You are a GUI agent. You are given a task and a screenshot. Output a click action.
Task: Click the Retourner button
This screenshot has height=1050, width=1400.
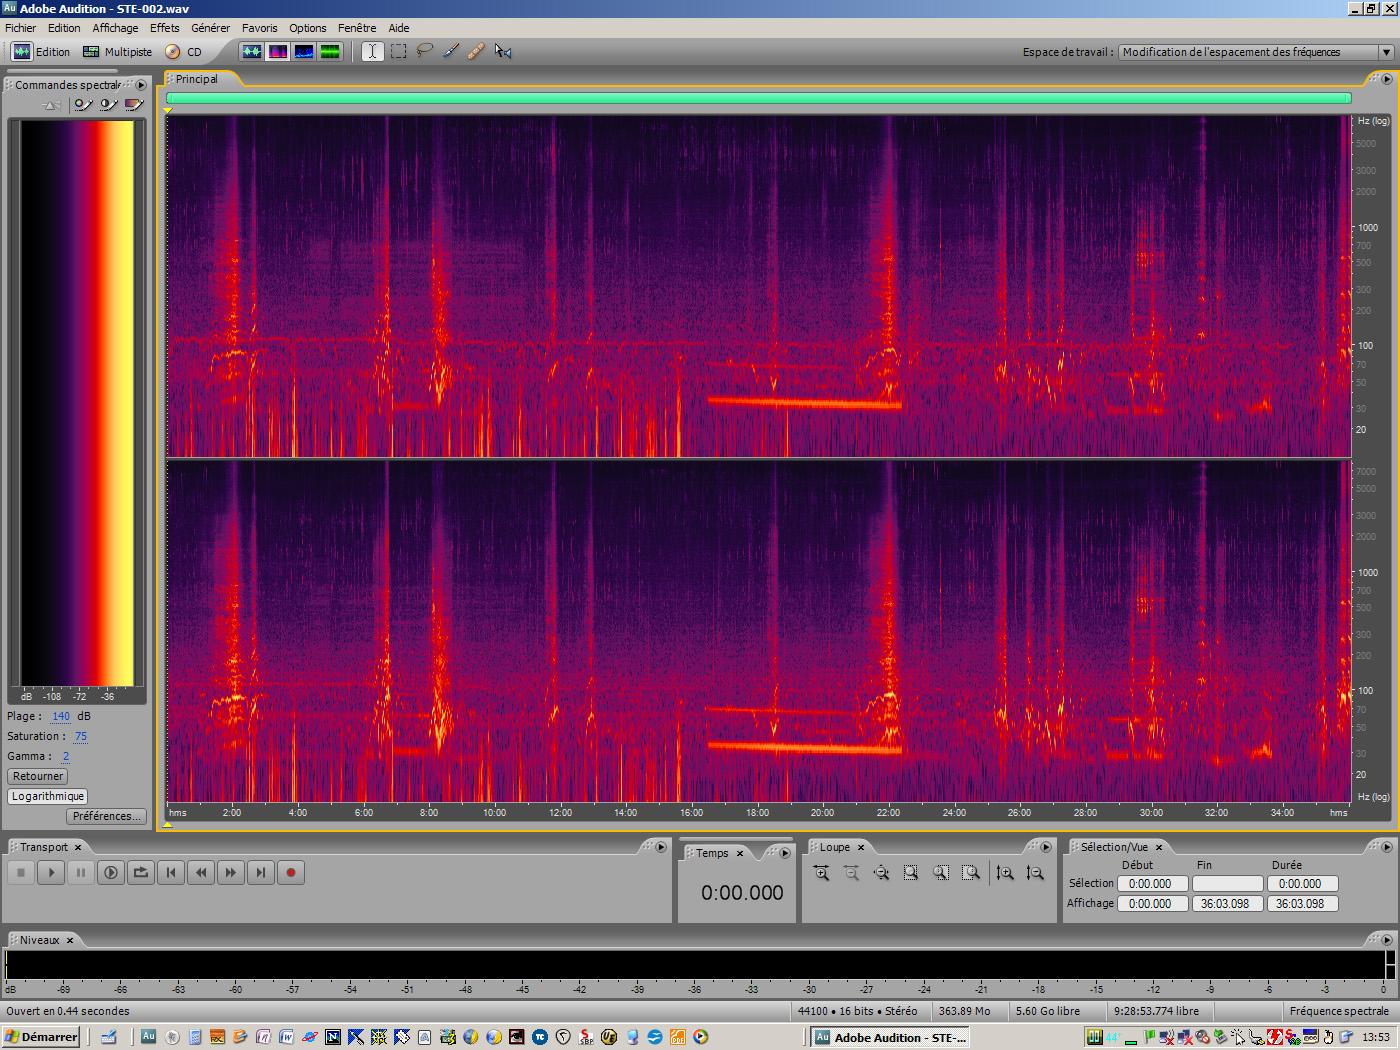37,776
